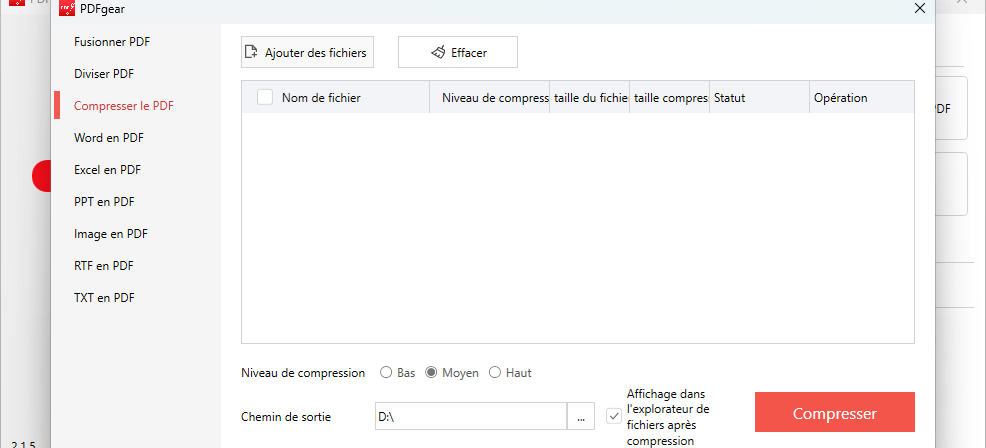Switch to PPT en PDF
986x448 pixels.
[x=104, y=202]
